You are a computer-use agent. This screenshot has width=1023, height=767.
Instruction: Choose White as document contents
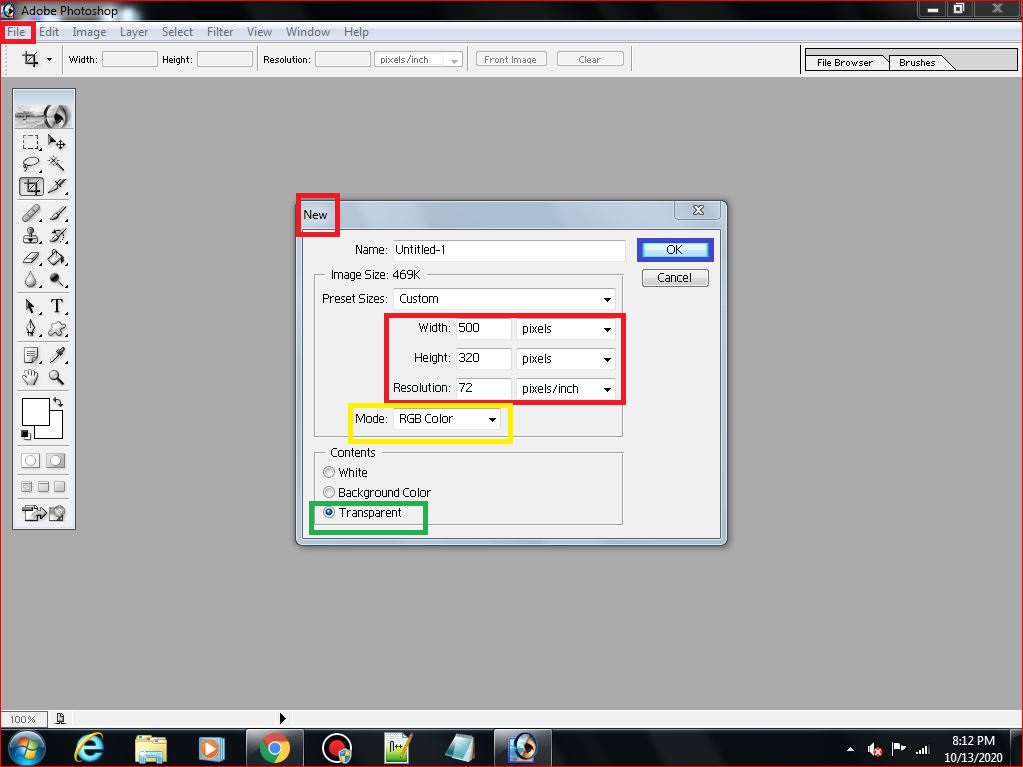pyautogui.click(x=329, y=472)
